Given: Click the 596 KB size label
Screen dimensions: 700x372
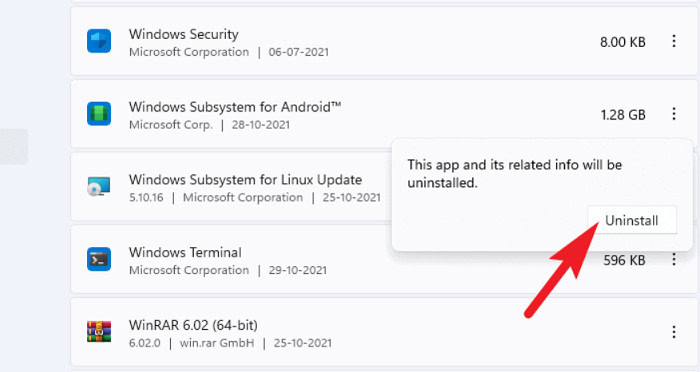Looking at the screenshot, I should [625, 260].
